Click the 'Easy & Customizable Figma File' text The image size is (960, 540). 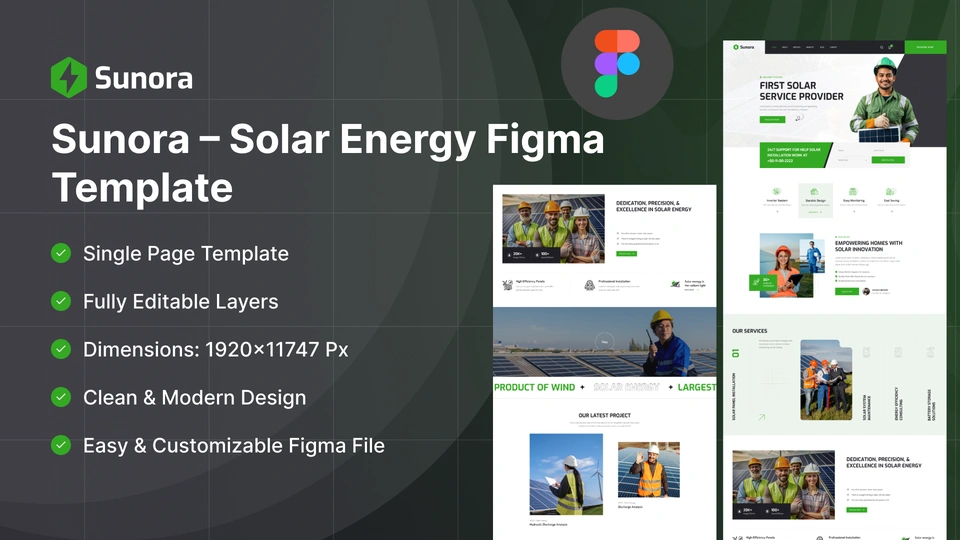coord(234,445)
